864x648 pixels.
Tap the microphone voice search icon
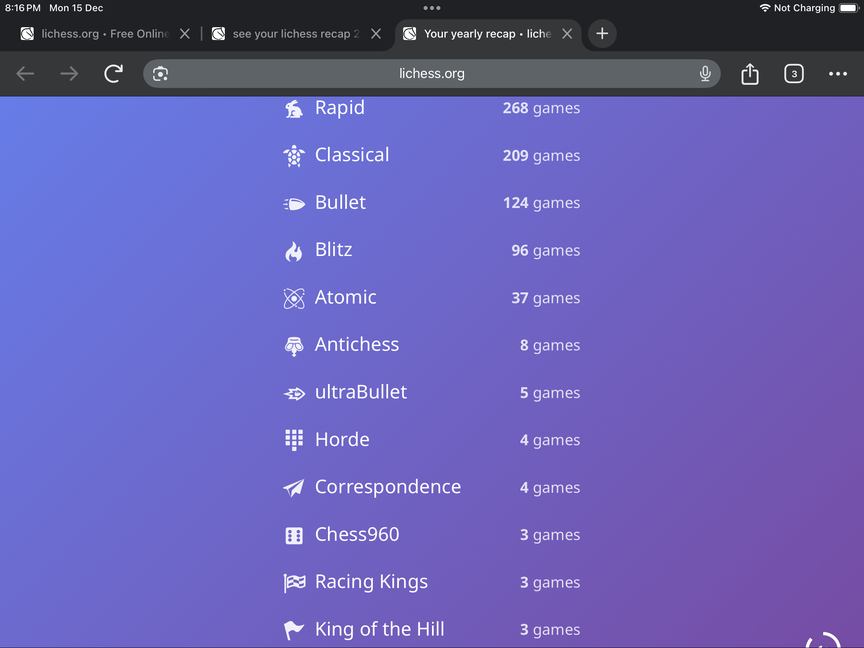705,74
